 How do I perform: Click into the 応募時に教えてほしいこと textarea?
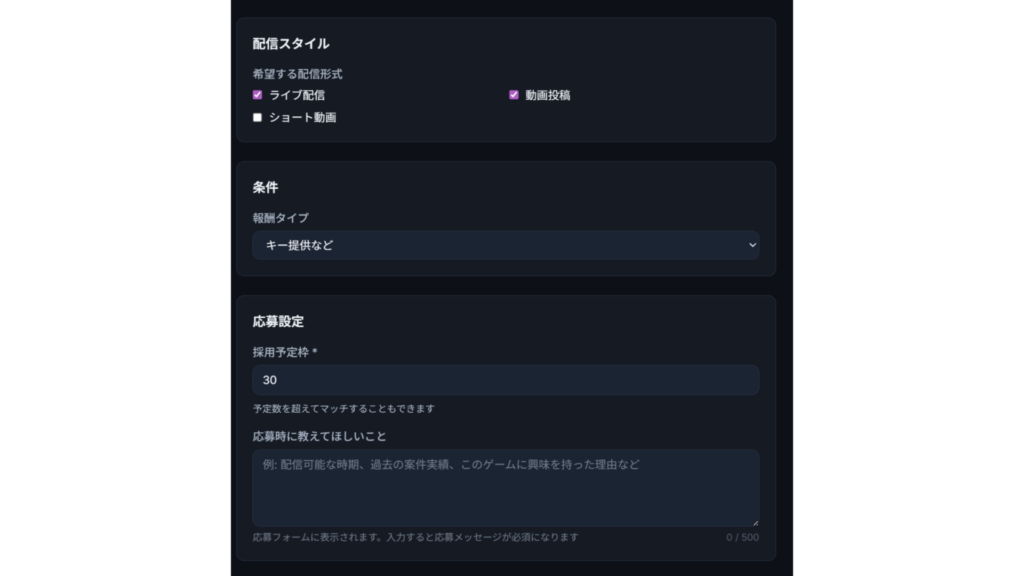coord(505,488)
